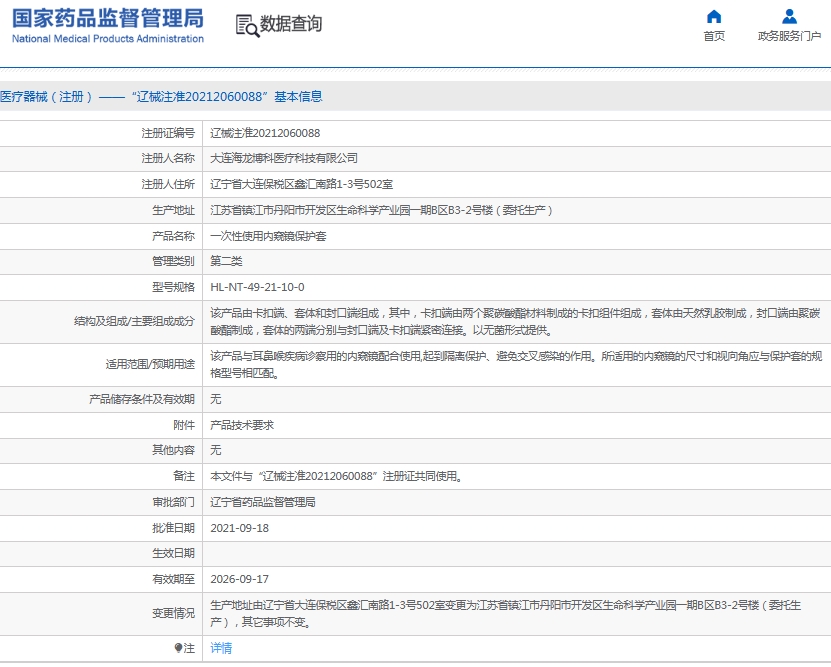Open the 政务服务门户 user portal icon

[x=789, y=17]
